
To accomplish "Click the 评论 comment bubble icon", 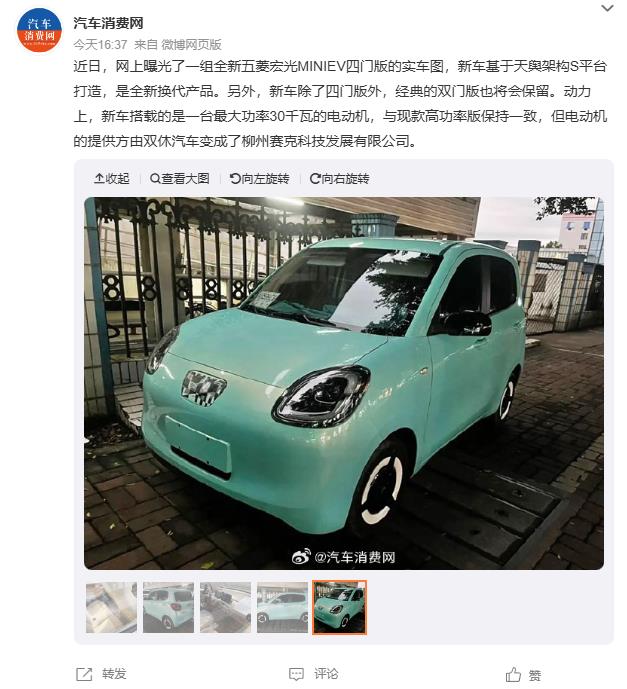I will (297, 674).
